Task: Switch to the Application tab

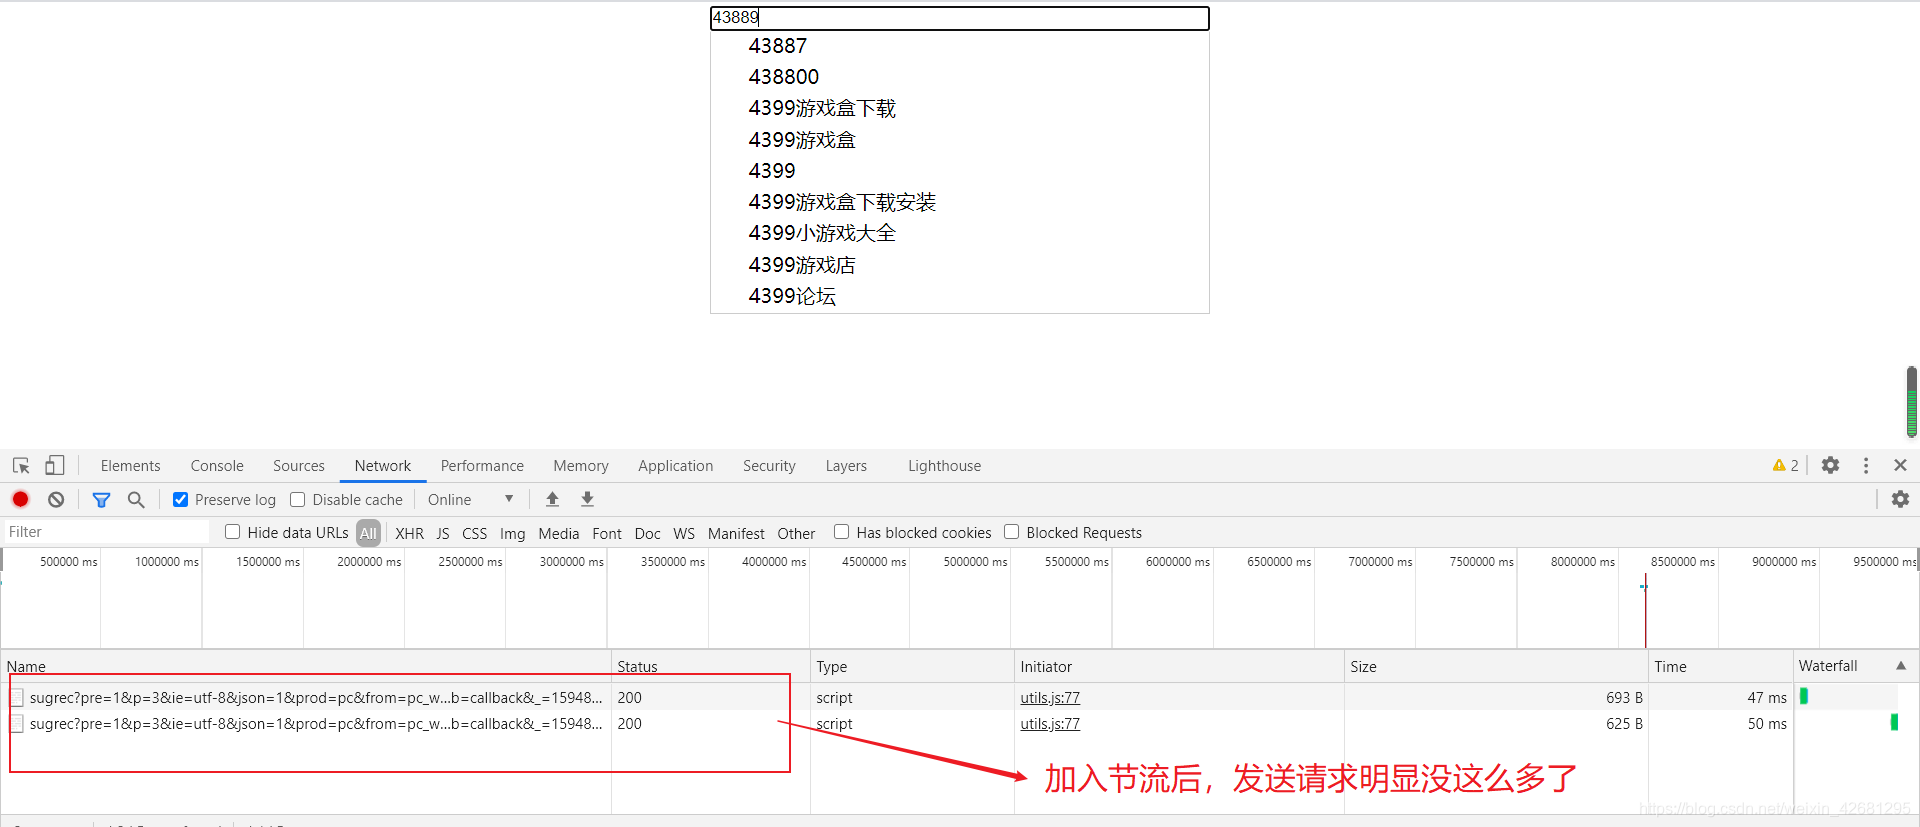Action: pyautogui.click(x=676, y=466)
